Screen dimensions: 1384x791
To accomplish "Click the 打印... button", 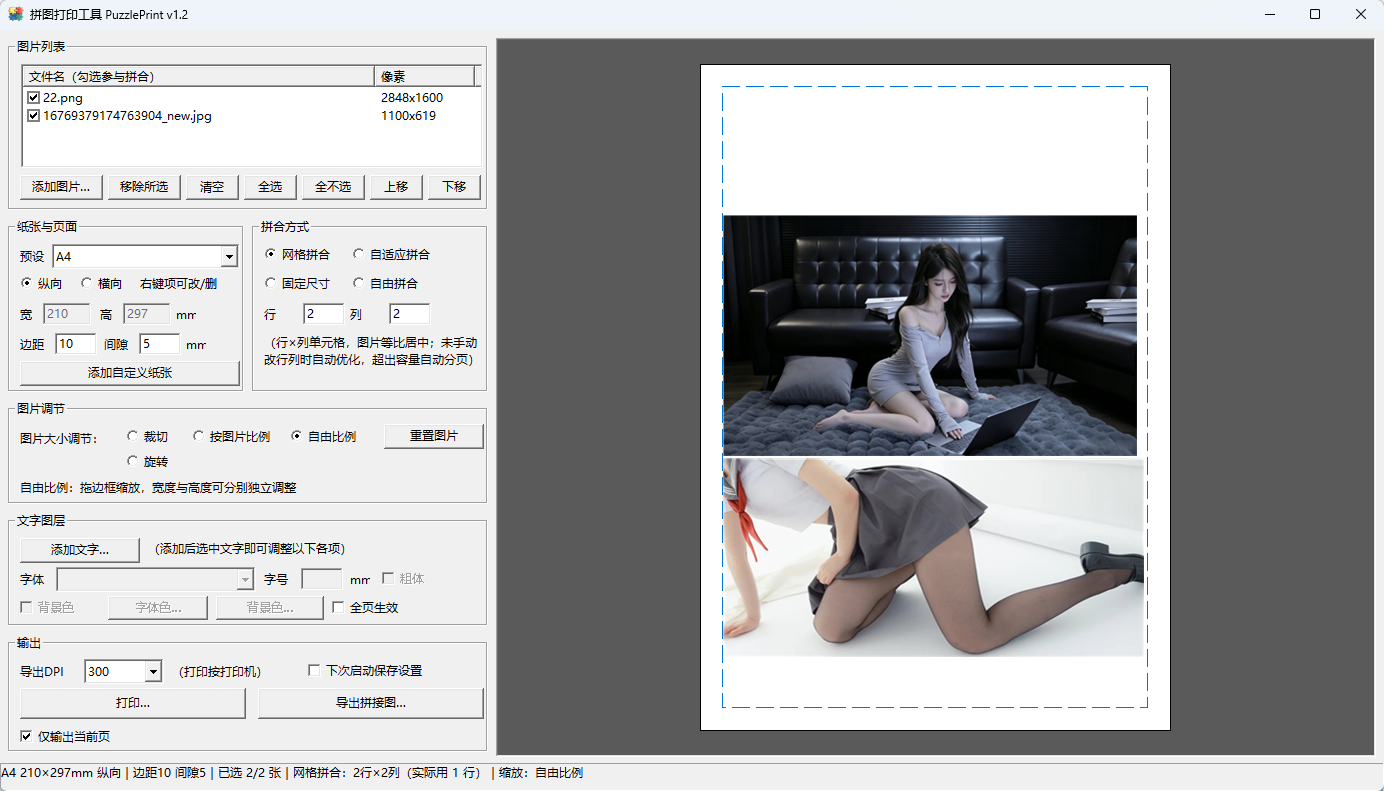I will tap(133, 703).
